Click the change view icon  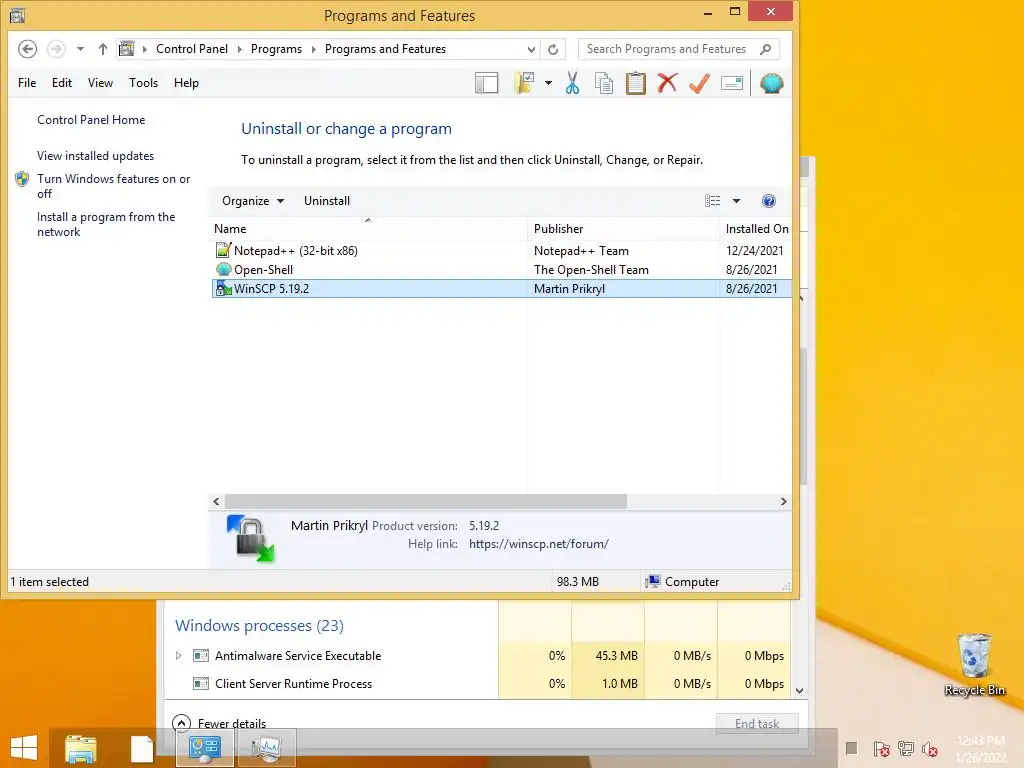712,200
